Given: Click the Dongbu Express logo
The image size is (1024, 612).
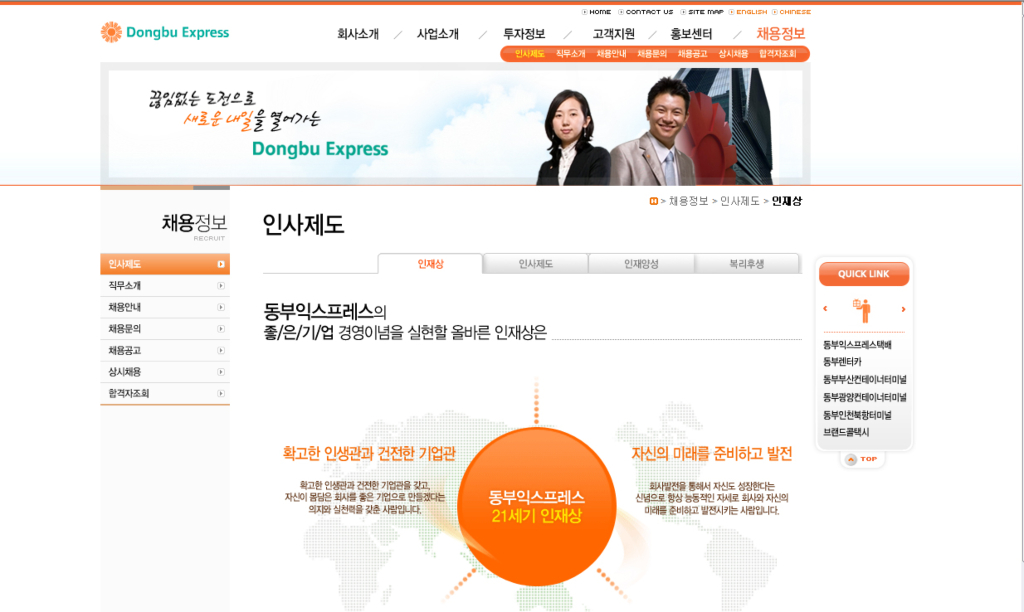Looking at the screenshot, I should tap(165, 32).
